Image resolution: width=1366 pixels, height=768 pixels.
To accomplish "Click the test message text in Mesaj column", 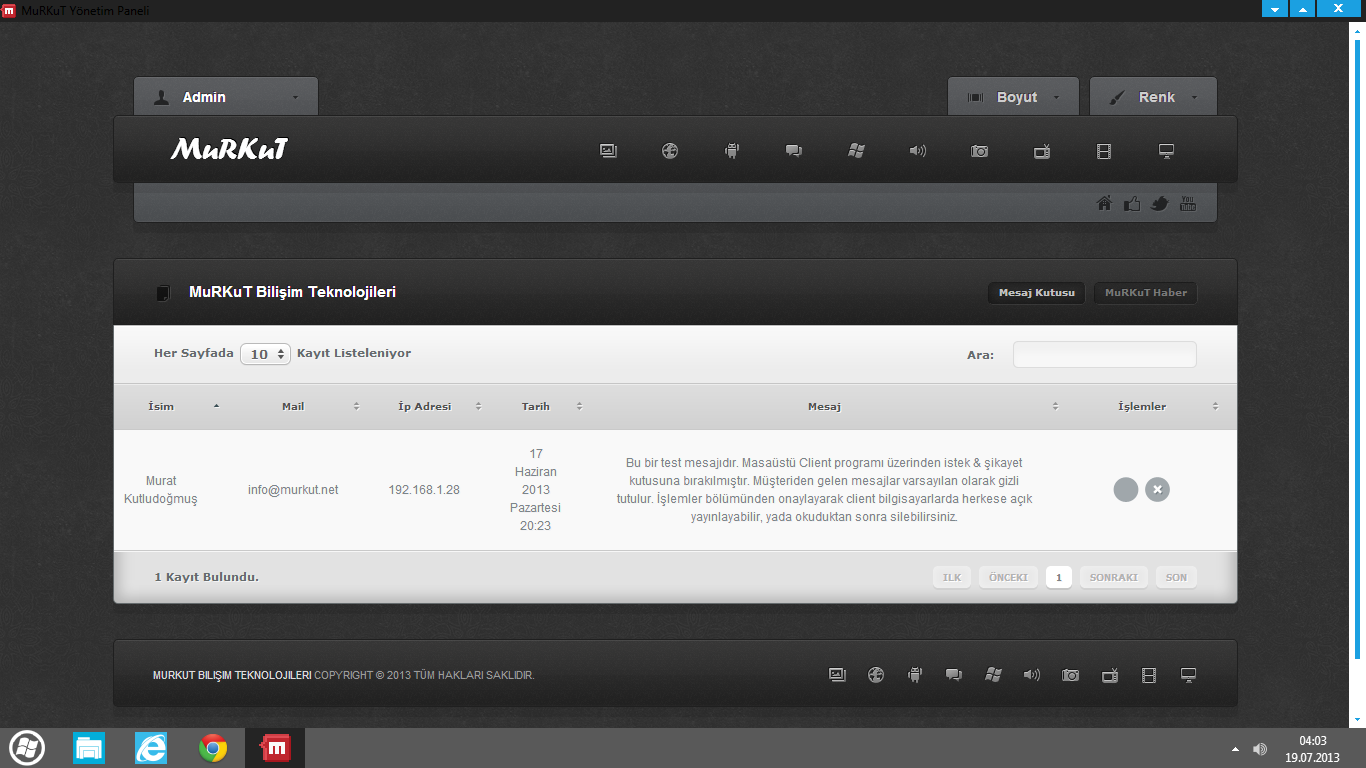I will tap(824, 490).
